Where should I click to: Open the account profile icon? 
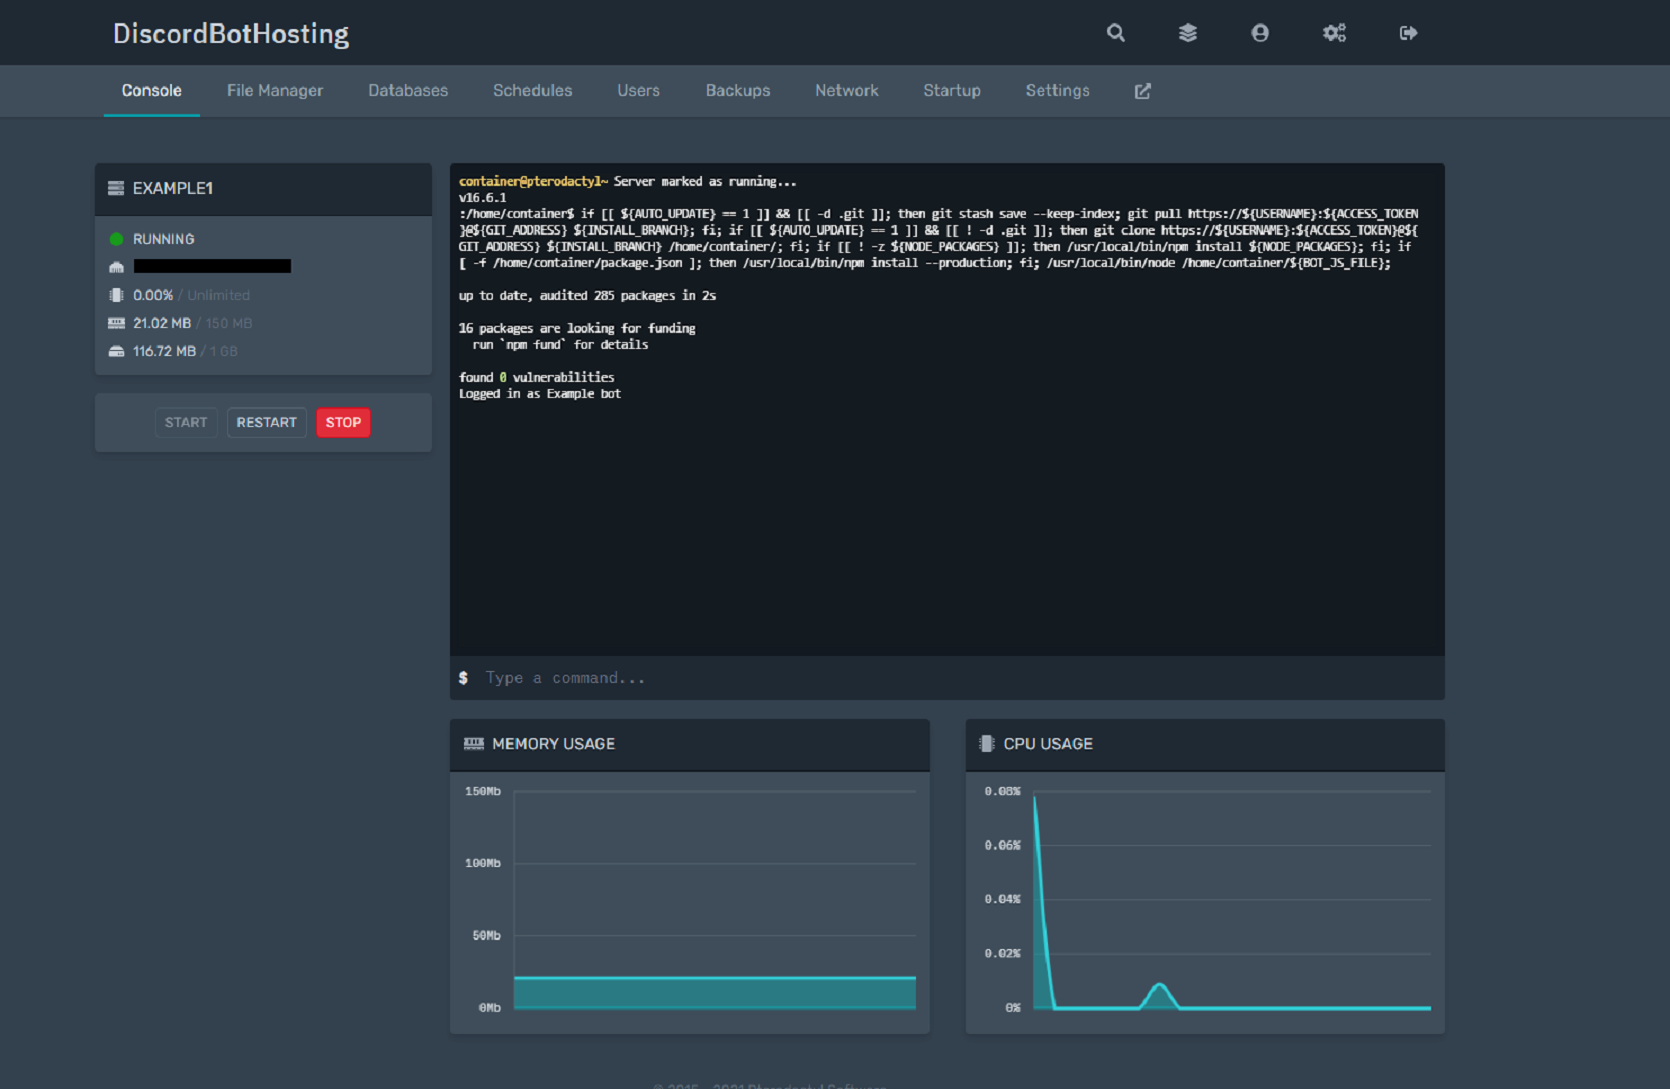pyautogui.click(x=1260, y=33)
